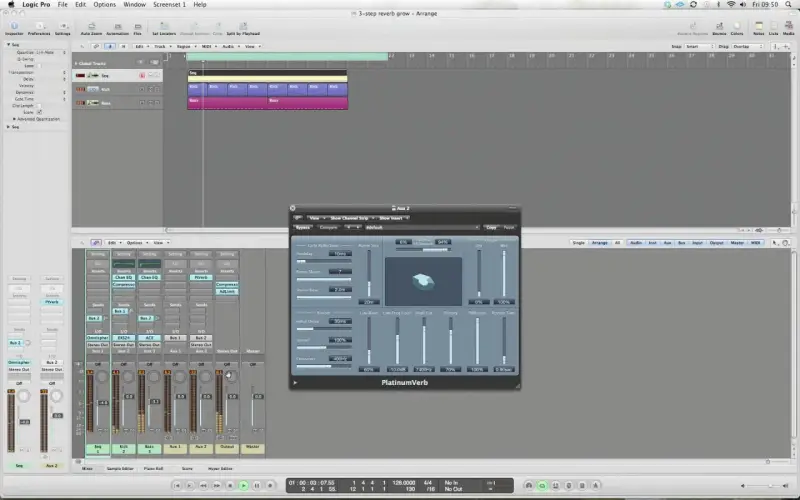Toggle the Loop checkbox in Inspector
This screenshot has height=500, width=800.
point(39,66)
